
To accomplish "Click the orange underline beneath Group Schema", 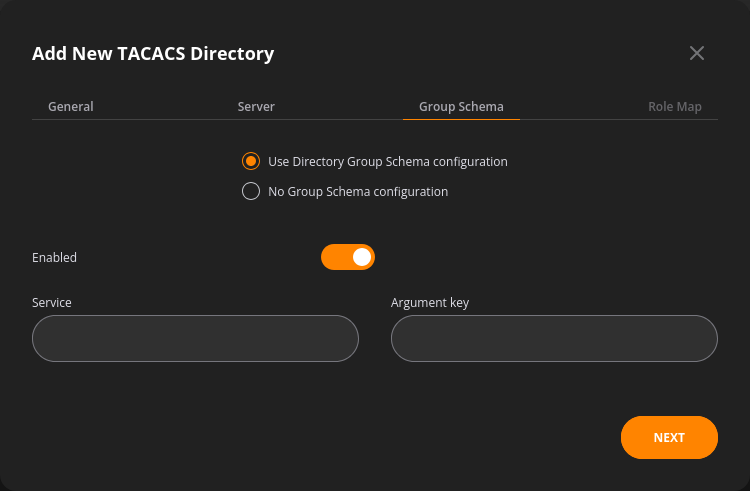I will coord(461,119).
